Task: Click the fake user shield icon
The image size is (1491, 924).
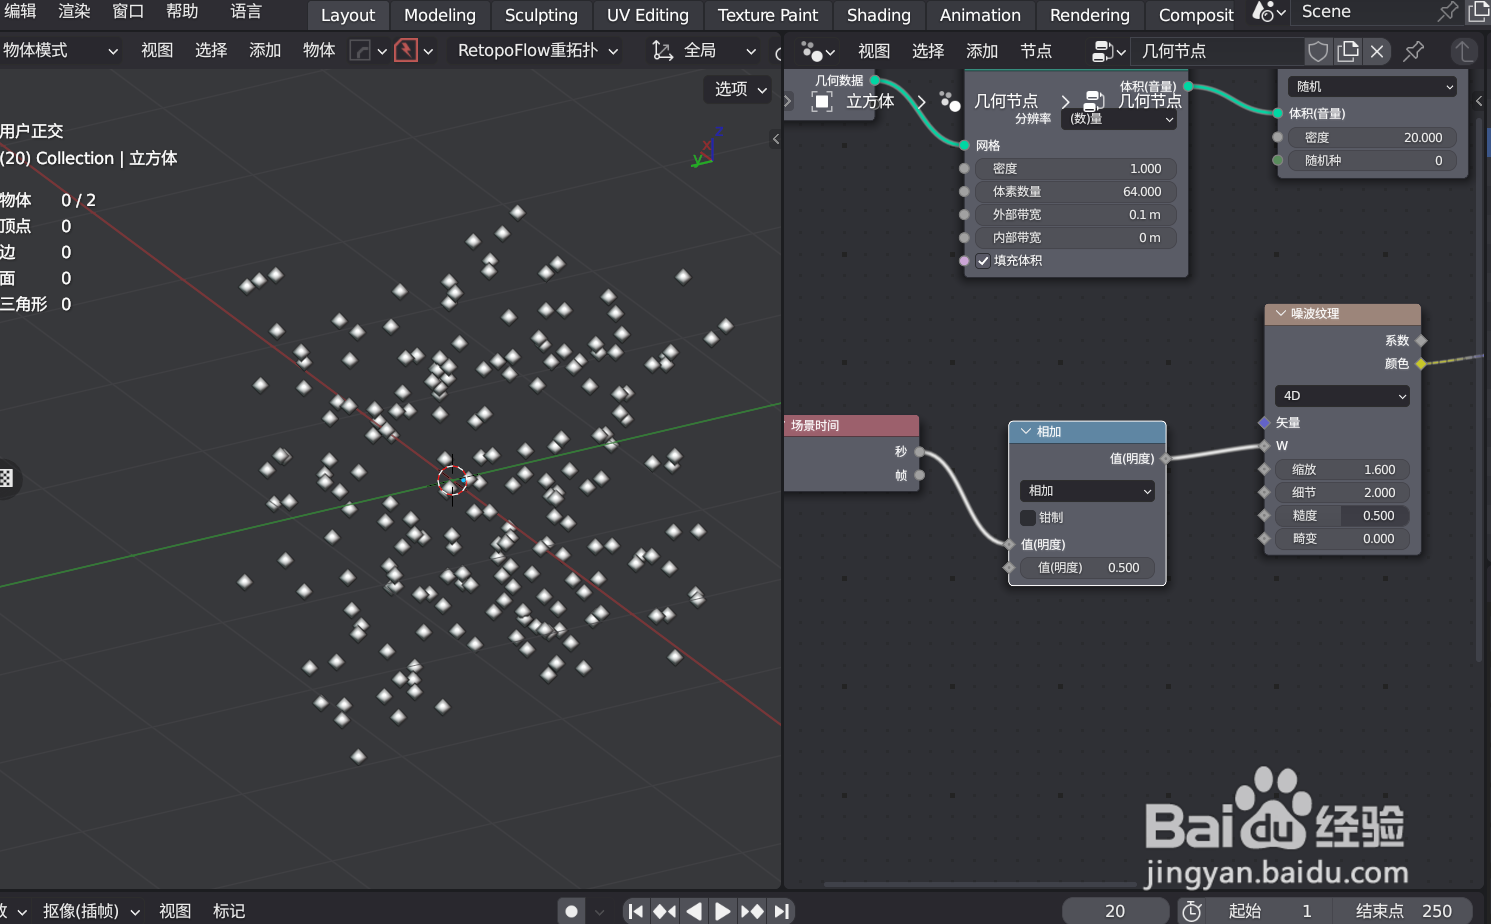Action: [1319, 51]
